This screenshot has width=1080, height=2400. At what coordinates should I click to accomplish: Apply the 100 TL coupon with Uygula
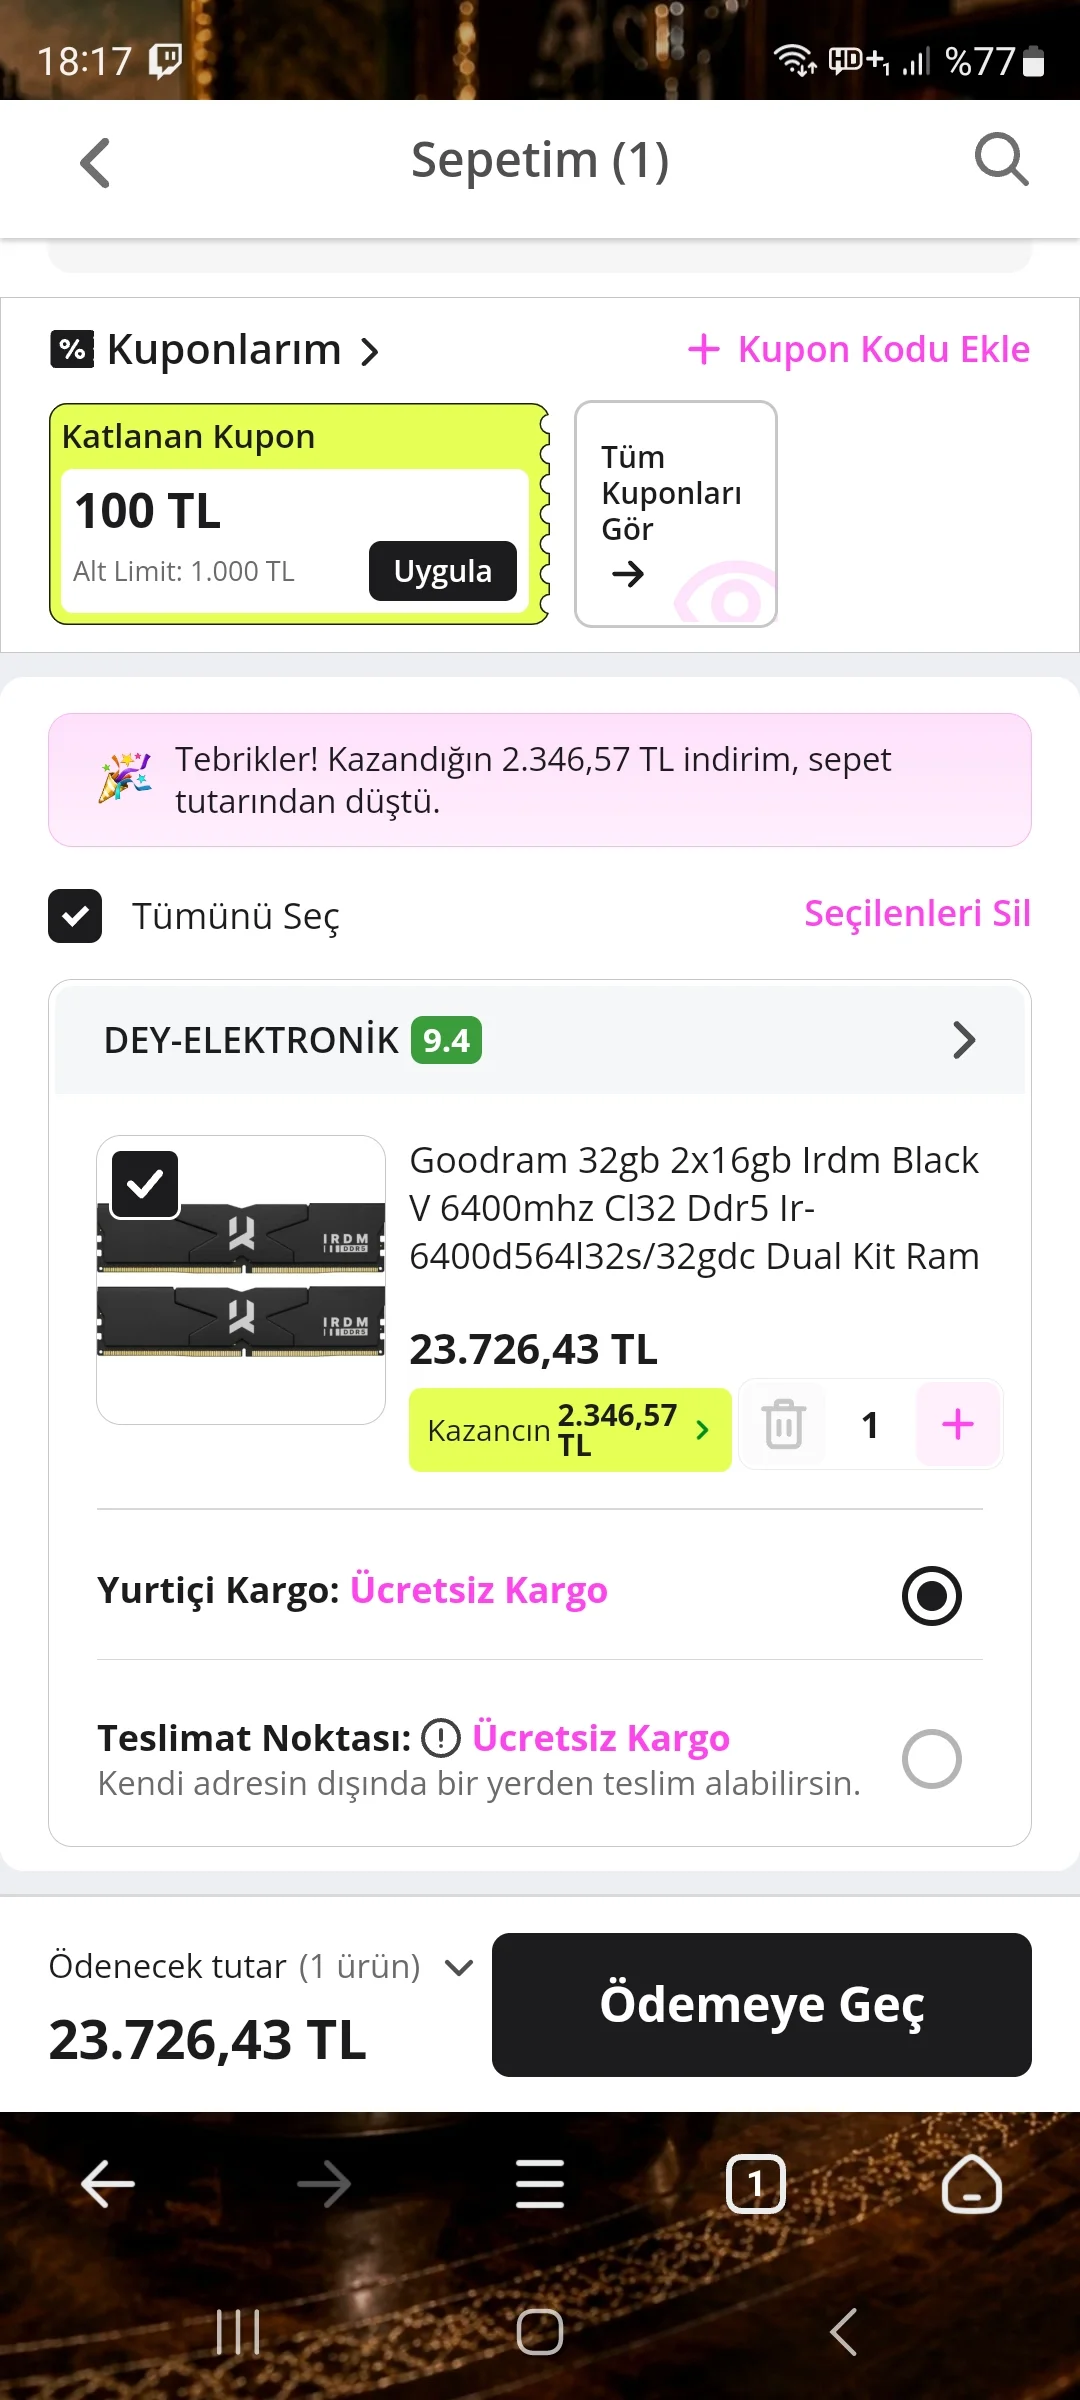(443, 571)
